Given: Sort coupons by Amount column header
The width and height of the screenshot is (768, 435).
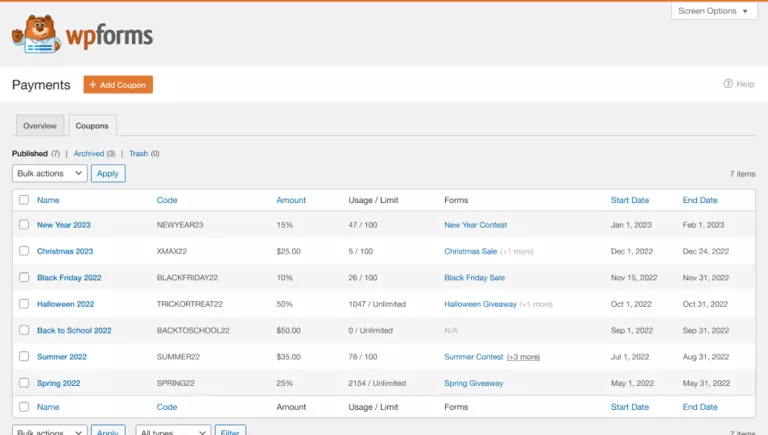Looking at the screenshot, I should (291, 200).
